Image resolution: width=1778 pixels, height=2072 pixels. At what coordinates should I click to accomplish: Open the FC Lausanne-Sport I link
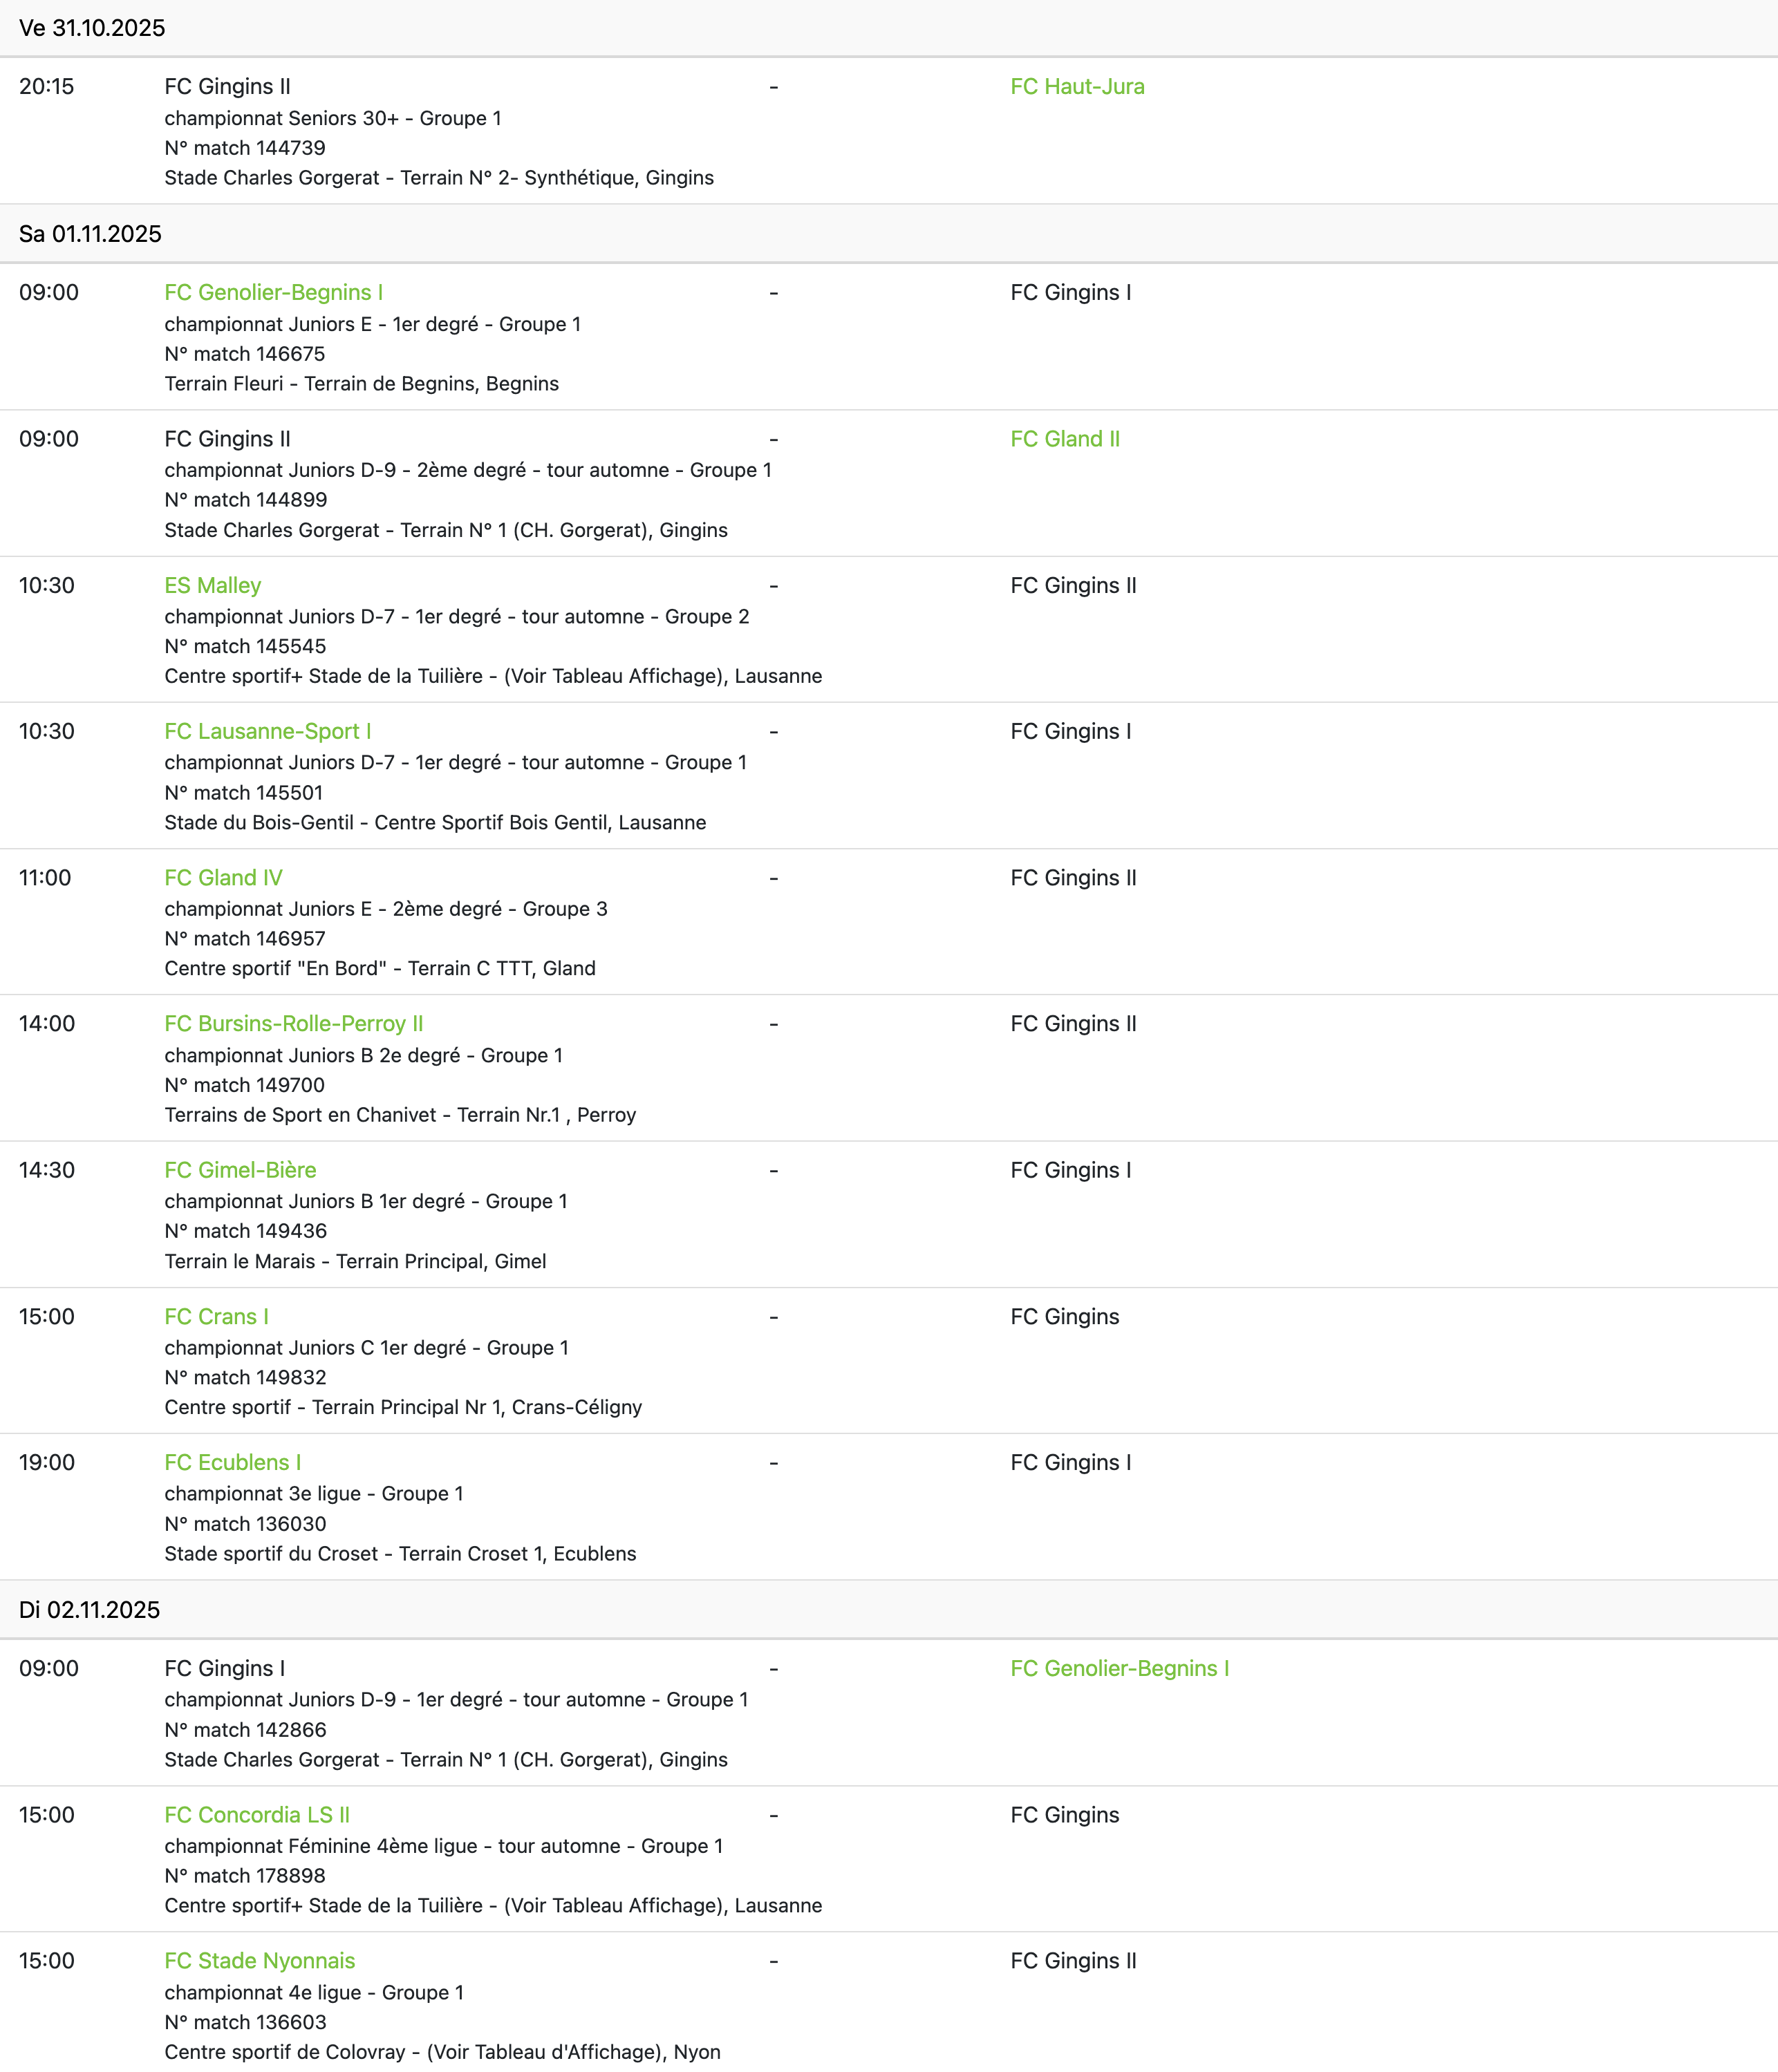(267, 732)
